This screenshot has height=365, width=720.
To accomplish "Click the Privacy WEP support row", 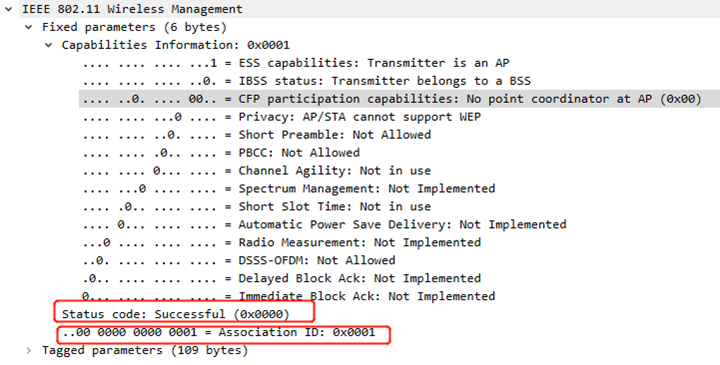I will point(281,117).
